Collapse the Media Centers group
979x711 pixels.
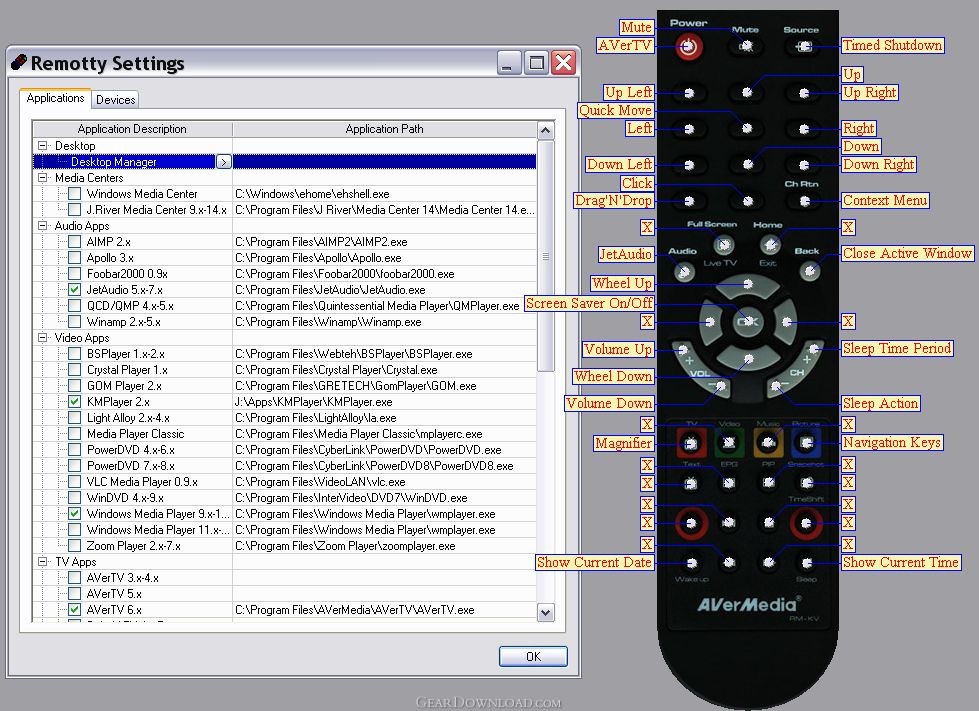tap(42, 178)
